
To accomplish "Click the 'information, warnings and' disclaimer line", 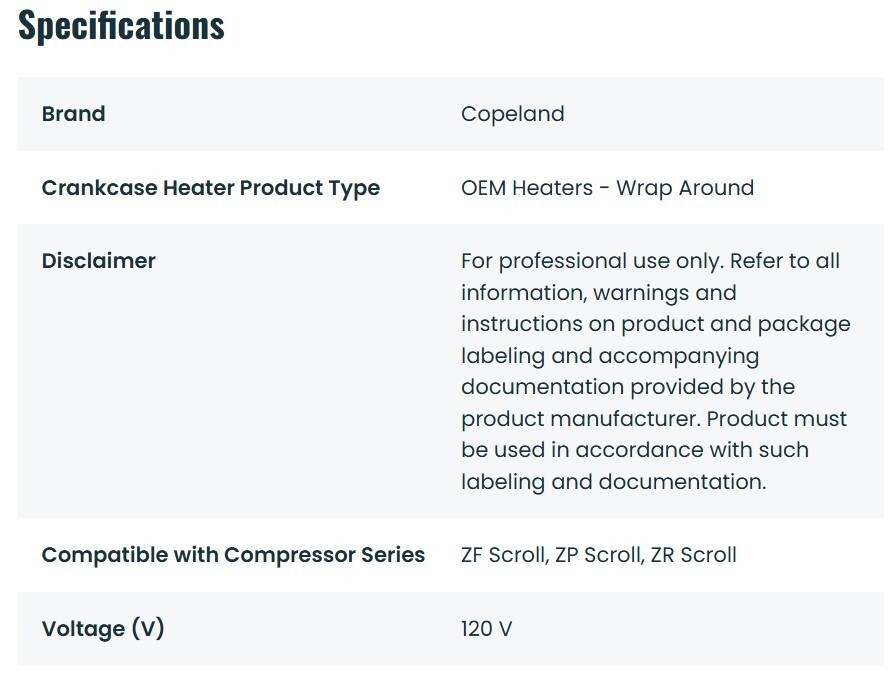I will click(598, 293).
